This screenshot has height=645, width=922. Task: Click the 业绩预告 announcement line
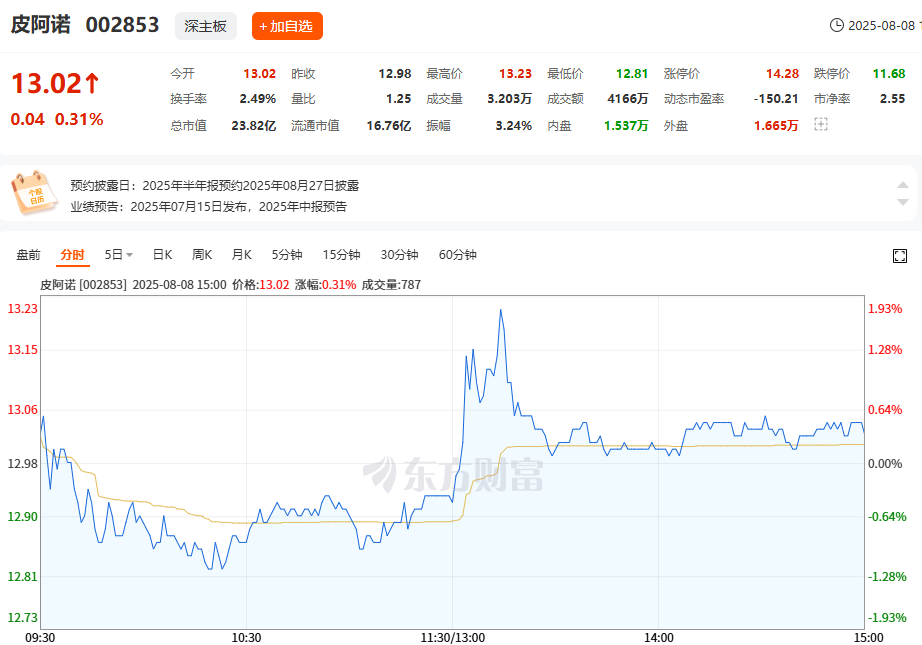click(209, 206)
